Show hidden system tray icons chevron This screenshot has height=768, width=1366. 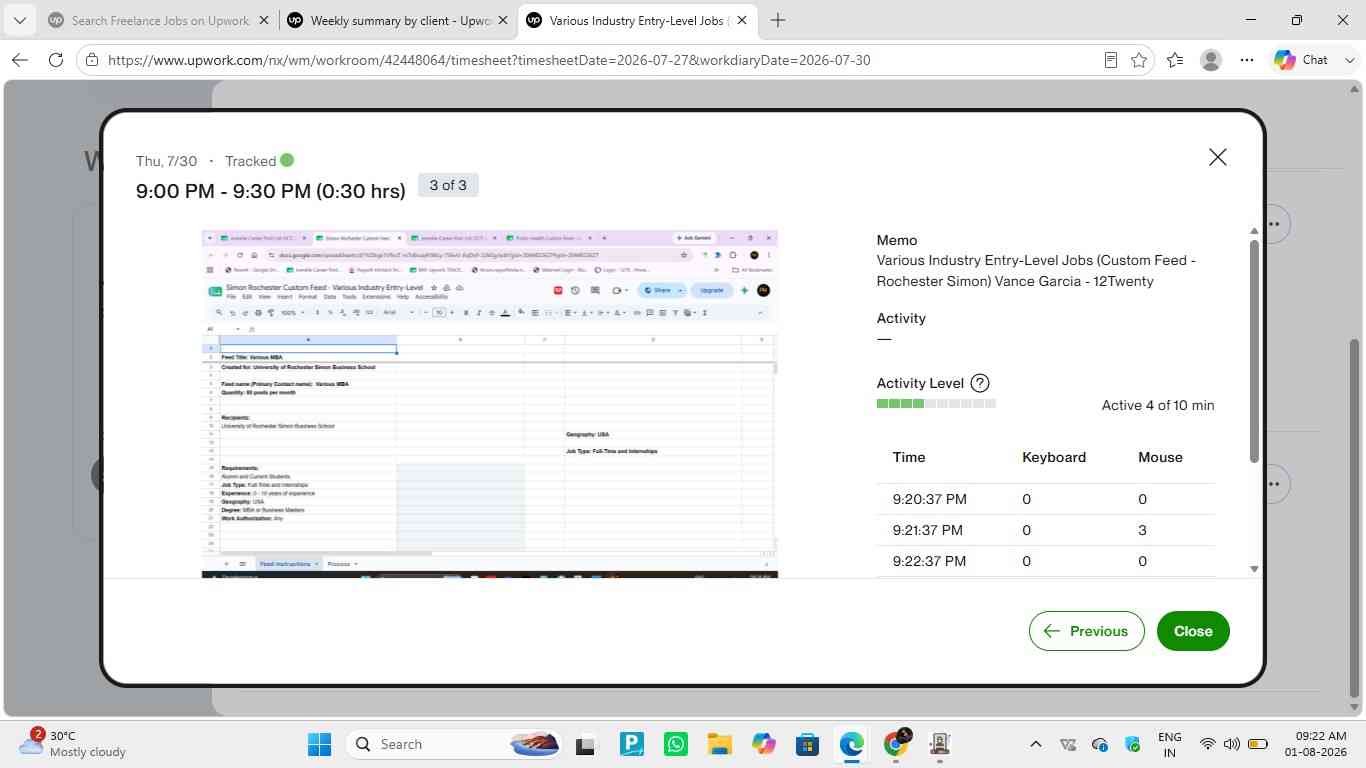1036,744
